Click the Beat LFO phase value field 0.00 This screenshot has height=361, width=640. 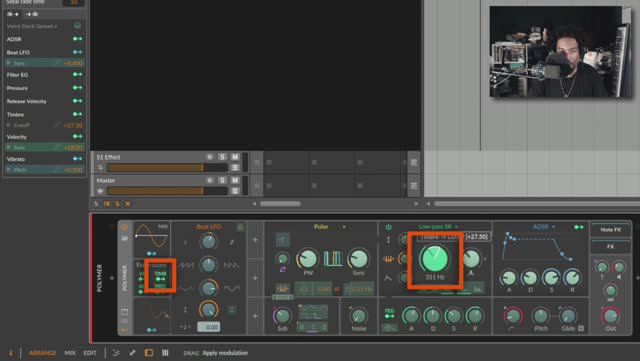point(209,327)
